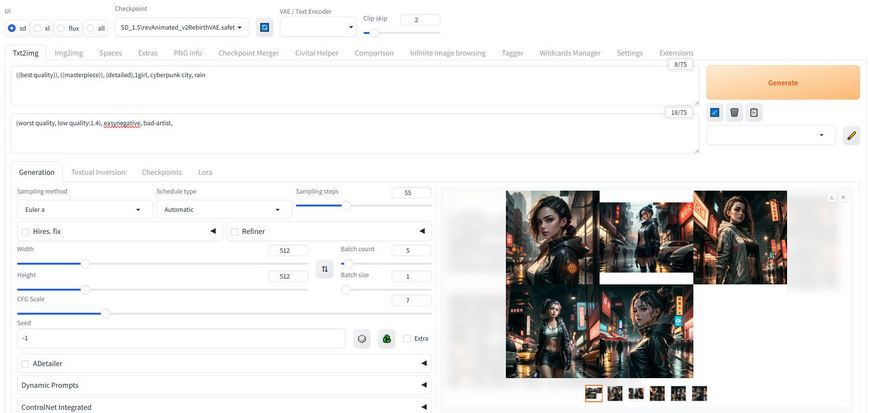Select the sd UI radio option
Screen dimensions: 870x413
17,28
